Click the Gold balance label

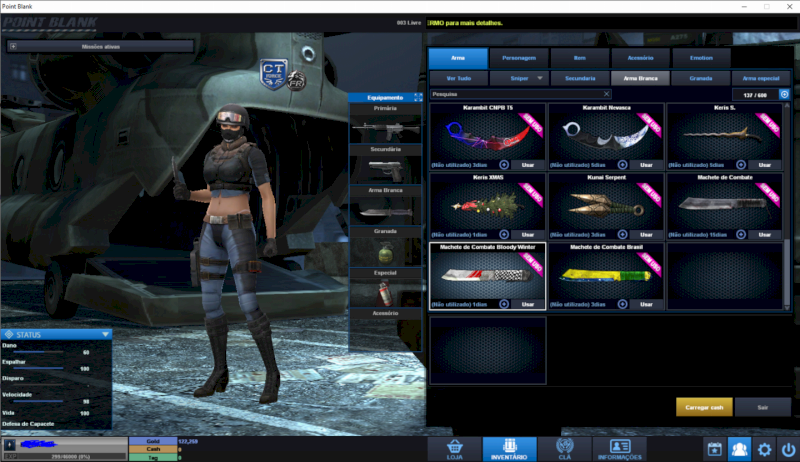pyautogui.click(x=153, y=441)
